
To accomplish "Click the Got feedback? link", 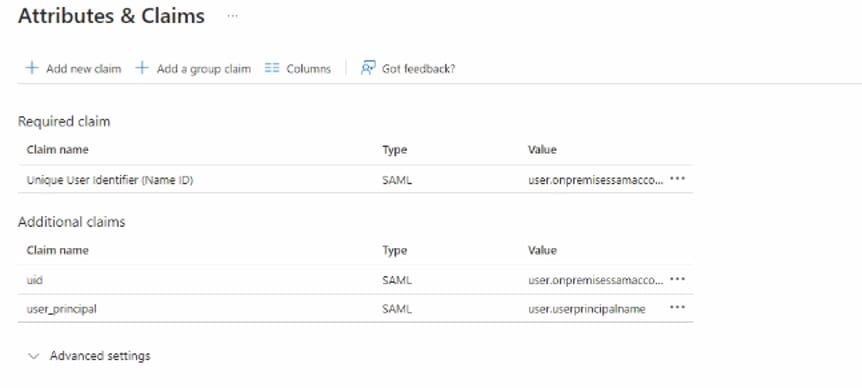I will point(418,69).
